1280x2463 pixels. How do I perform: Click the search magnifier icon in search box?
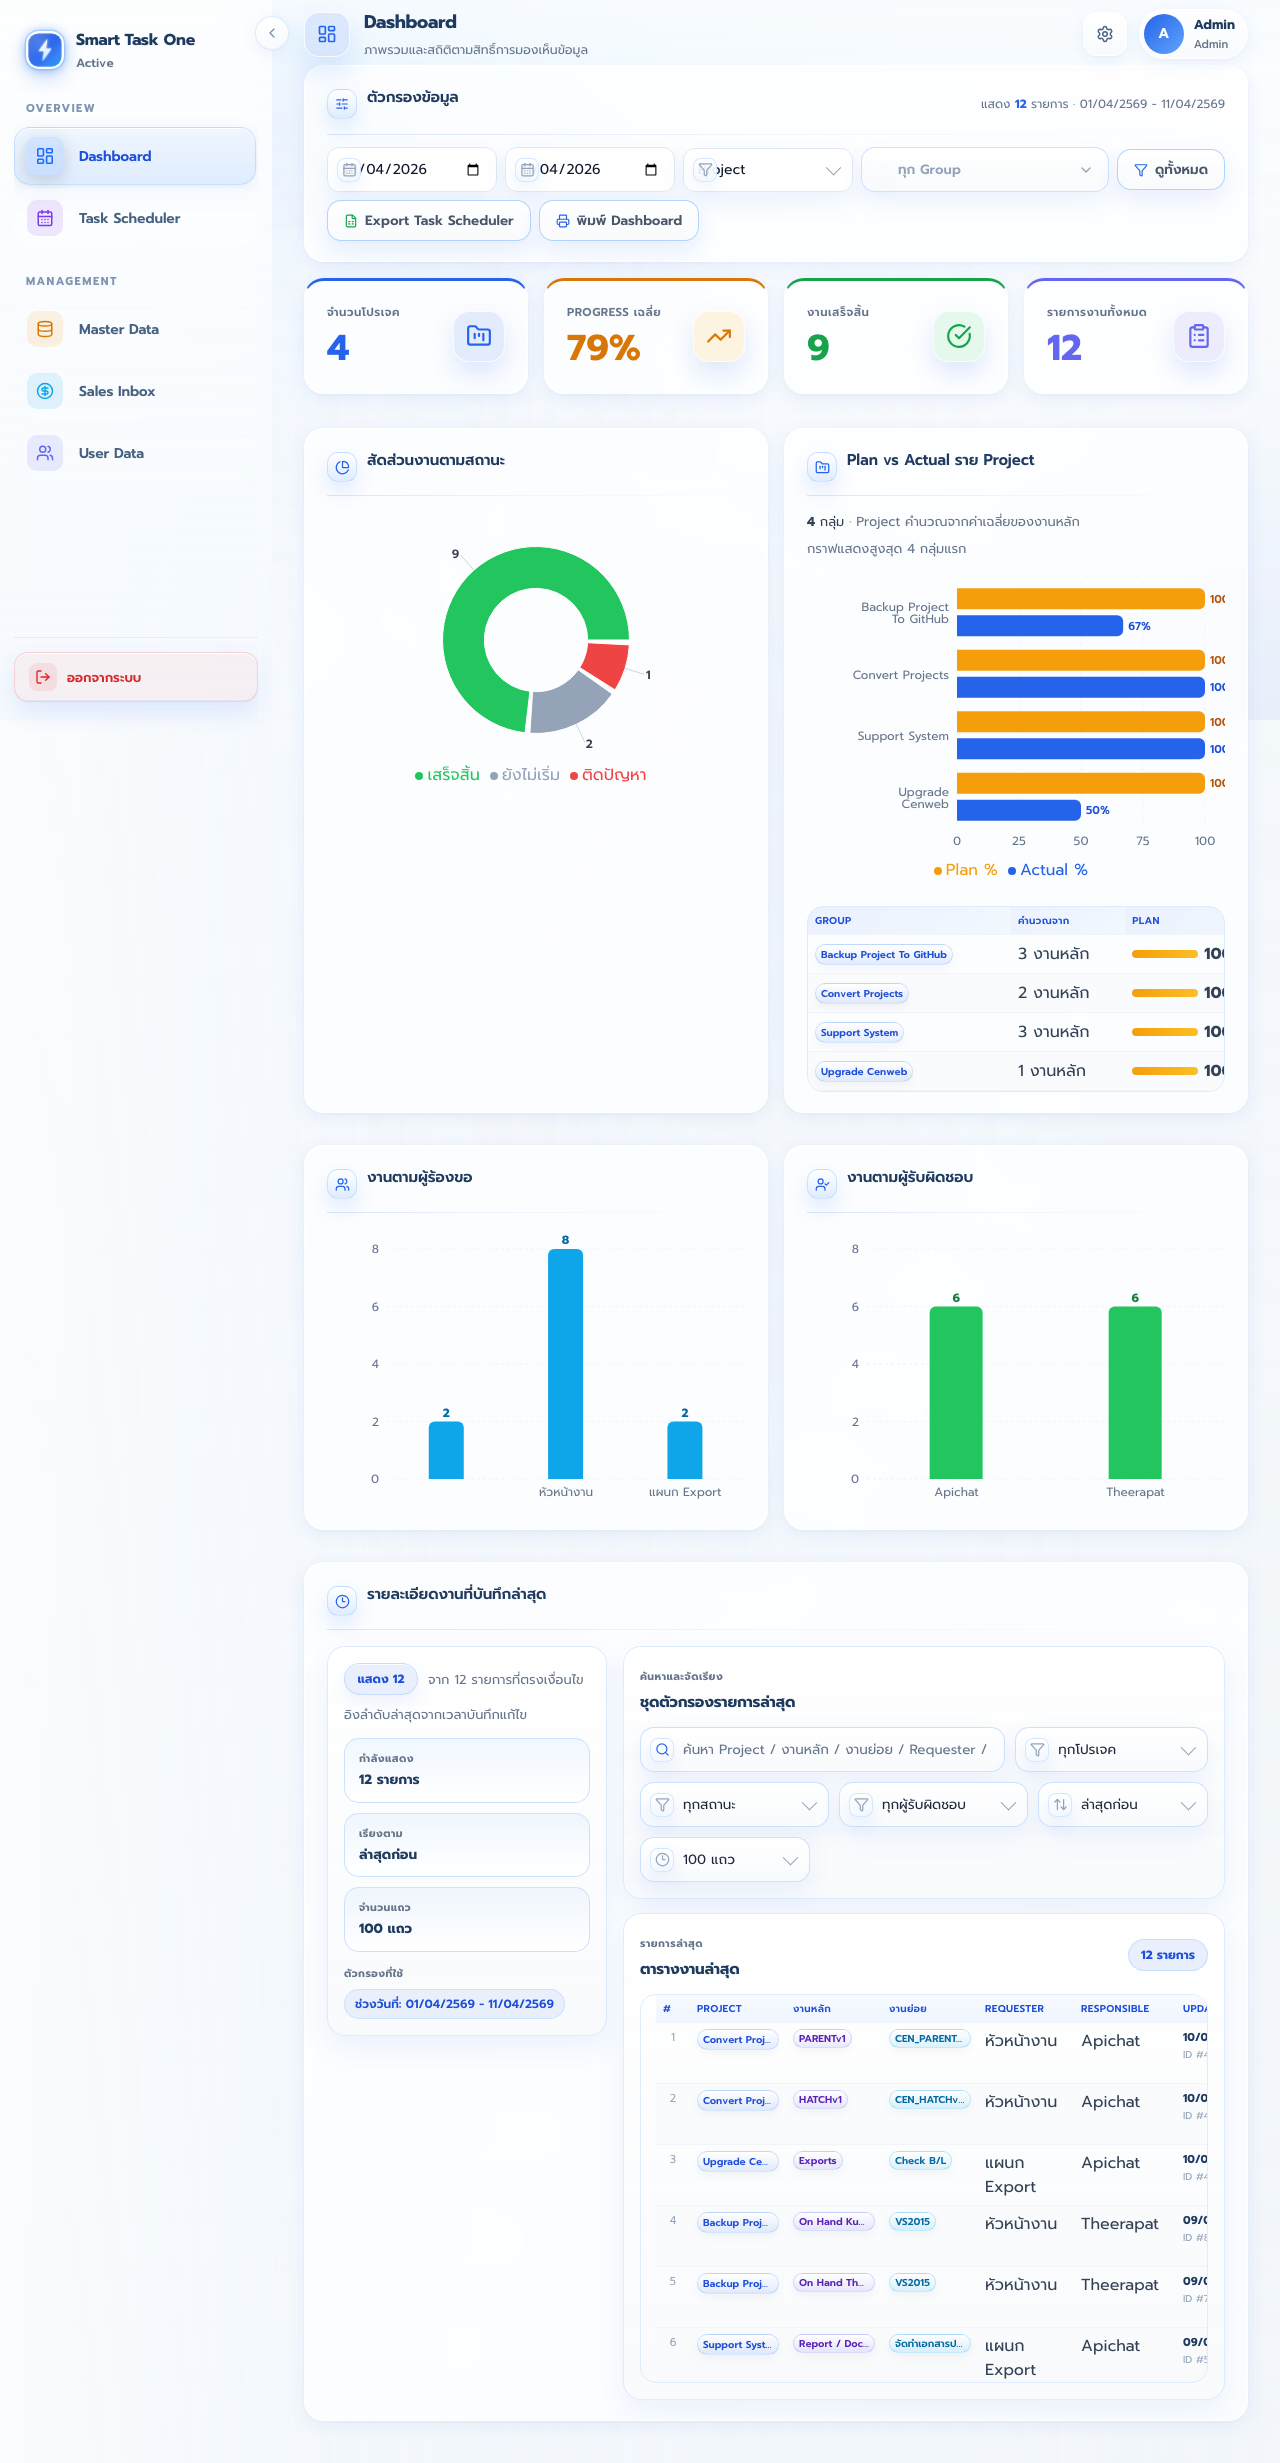tap(662, 1750)
